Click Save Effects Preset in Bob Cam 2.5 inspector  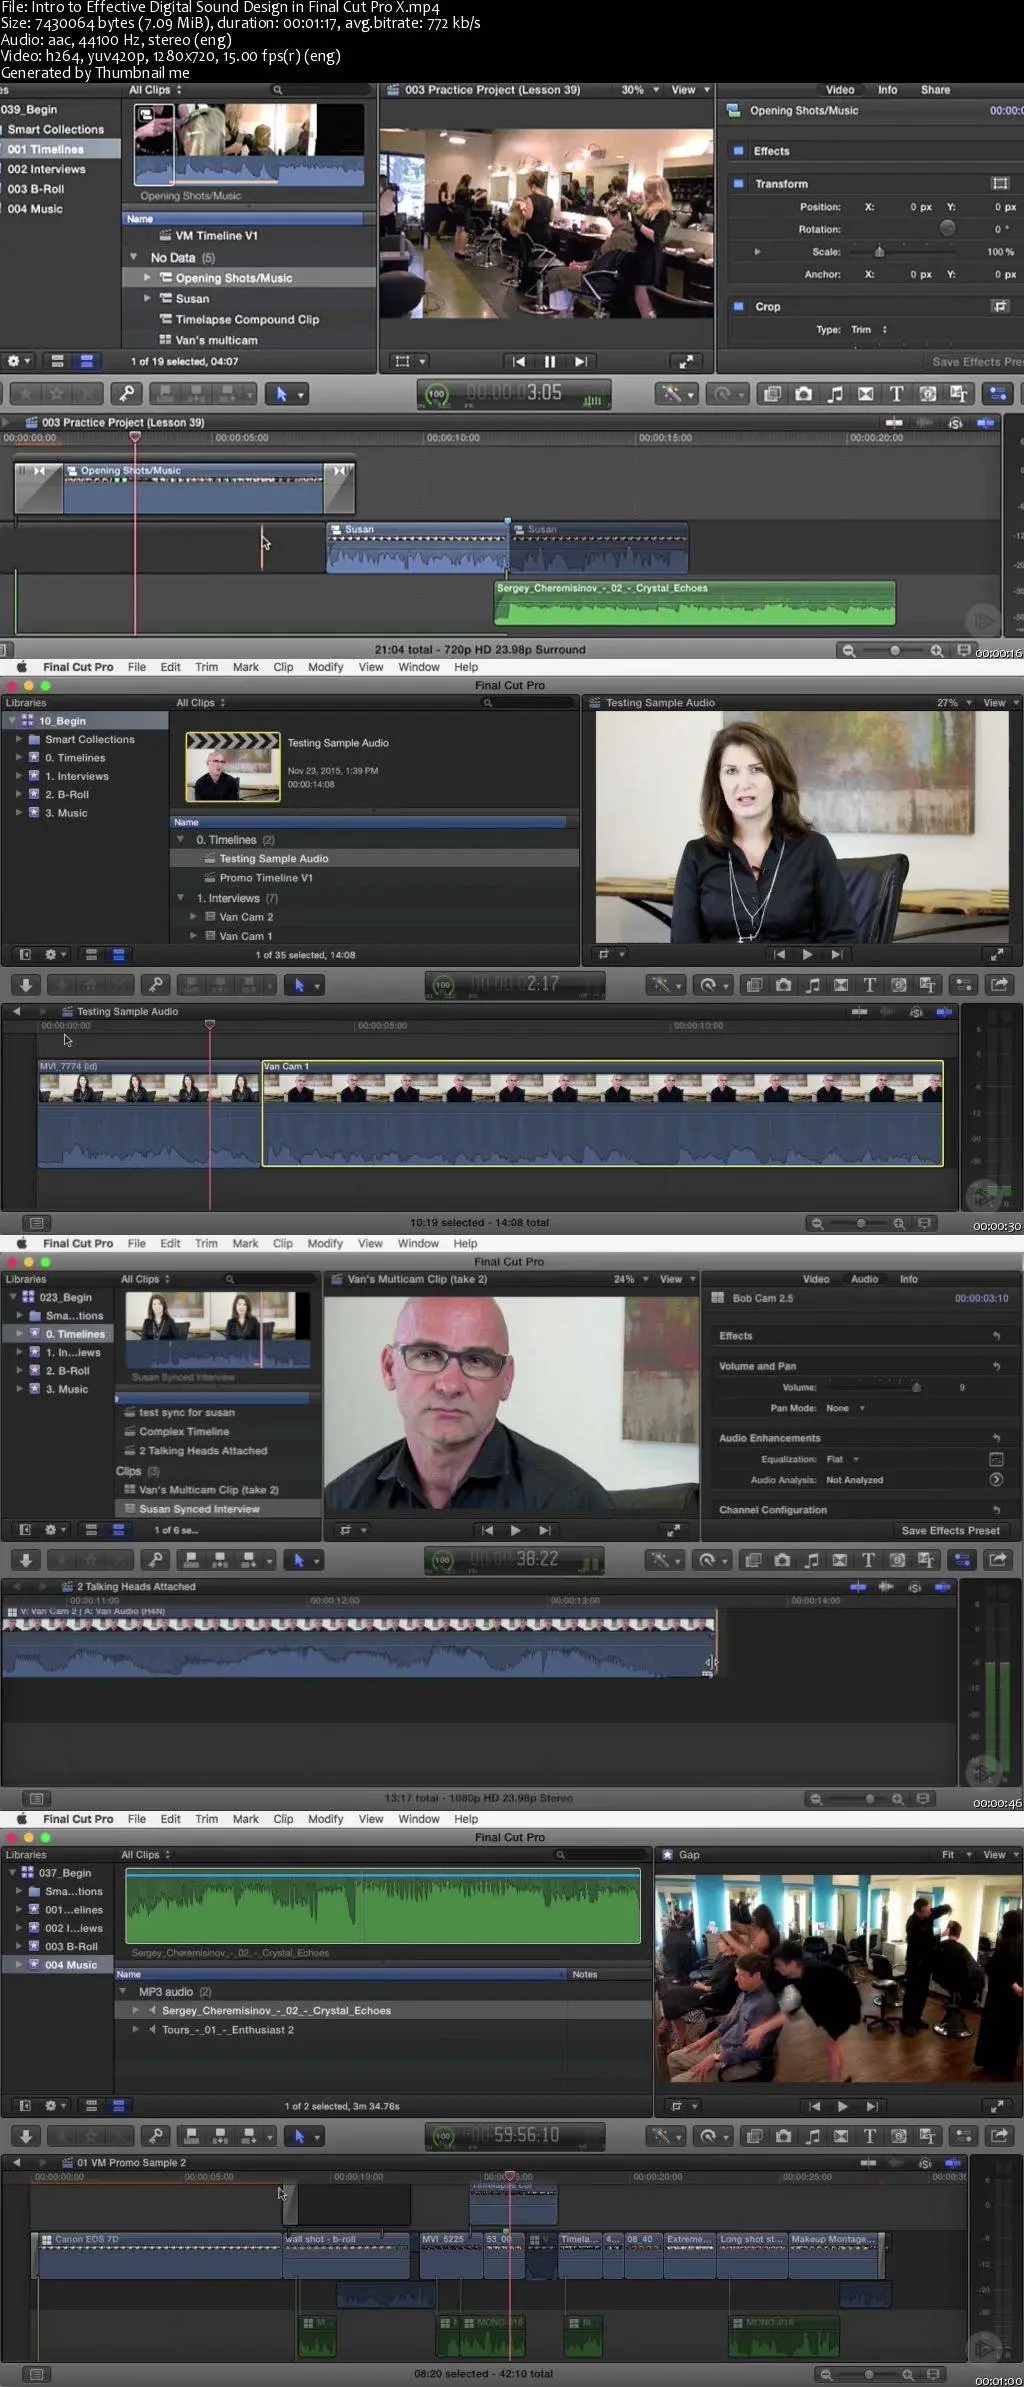click(x=950, y=1530)
